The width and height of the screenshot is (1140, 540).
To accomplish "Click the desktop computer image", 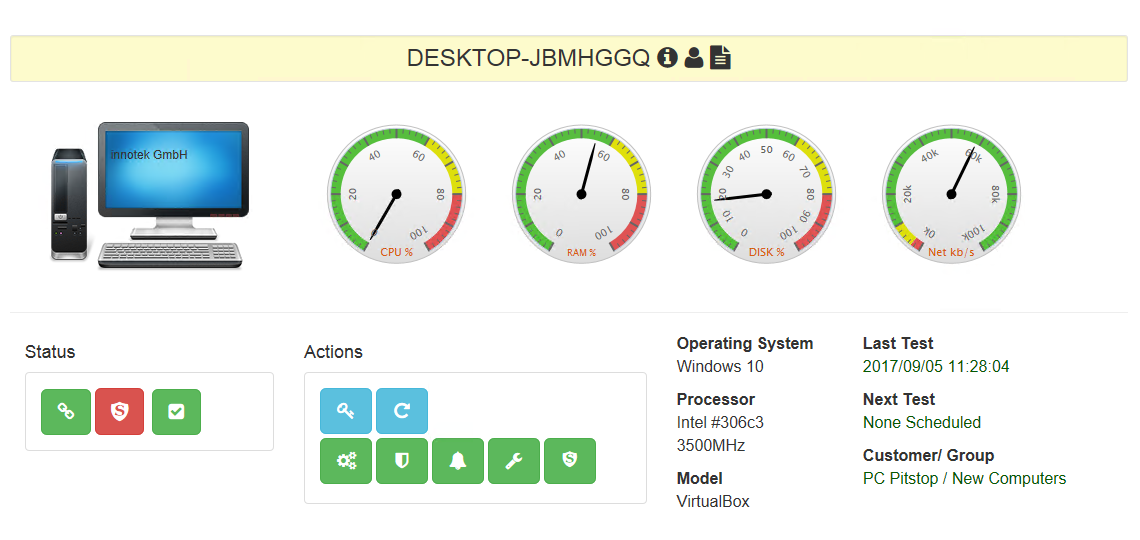I will [150, 195].
